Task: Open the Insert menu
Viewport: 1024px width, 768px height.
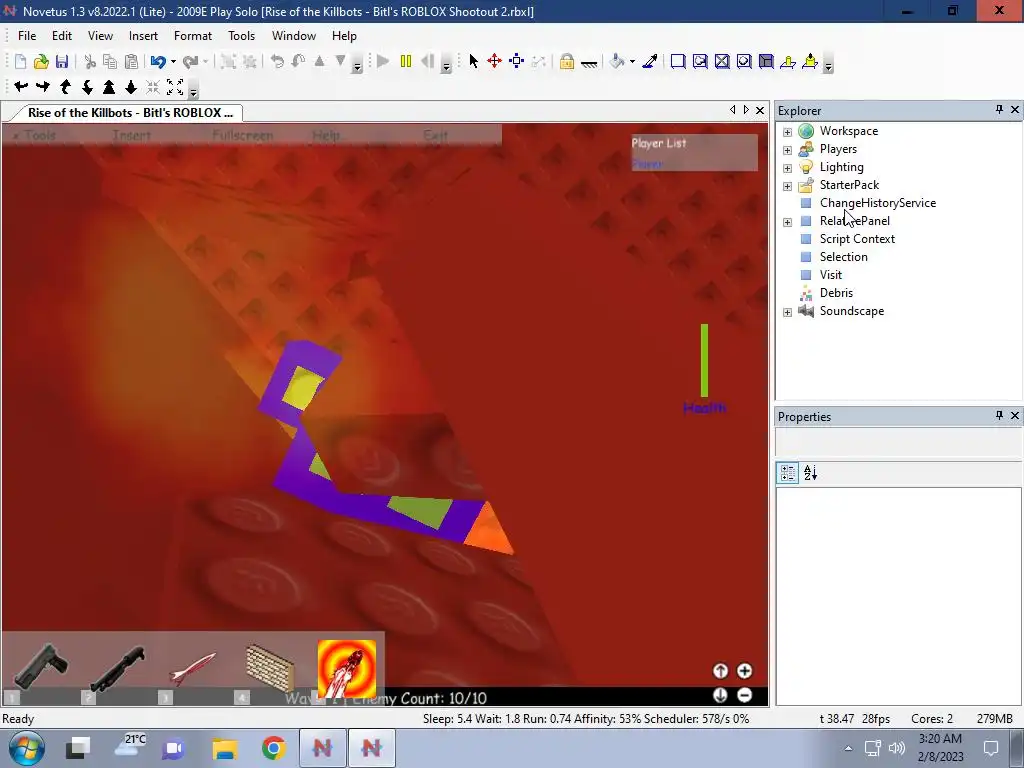Action: pyautogui.click(x=143, y=35)
